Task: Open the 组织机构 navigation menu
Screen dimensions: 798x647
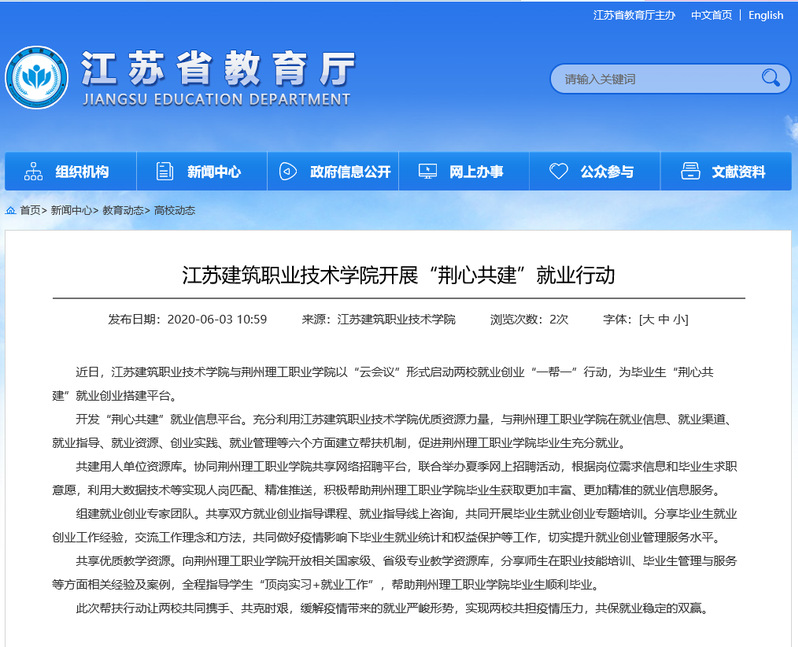Action: point(82,171)
